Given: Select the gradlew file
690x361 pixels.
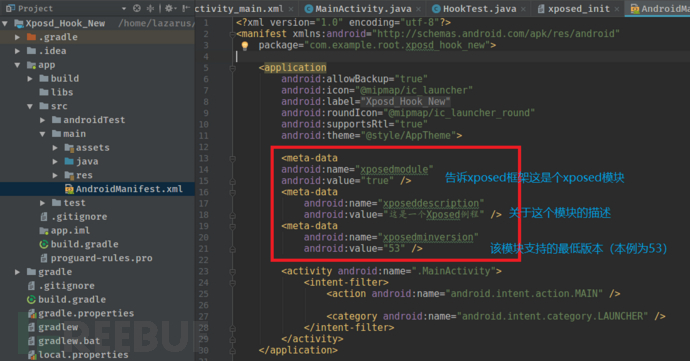Looking at the screenshot, I should click(58, 327).
